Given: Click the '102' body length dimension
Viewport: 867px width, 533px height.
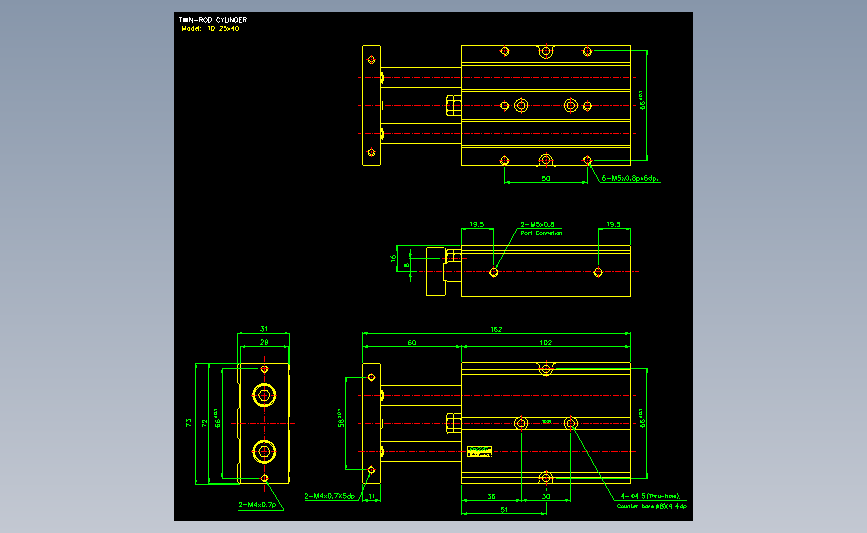Looking at the screenshot, I should [545, 343].
